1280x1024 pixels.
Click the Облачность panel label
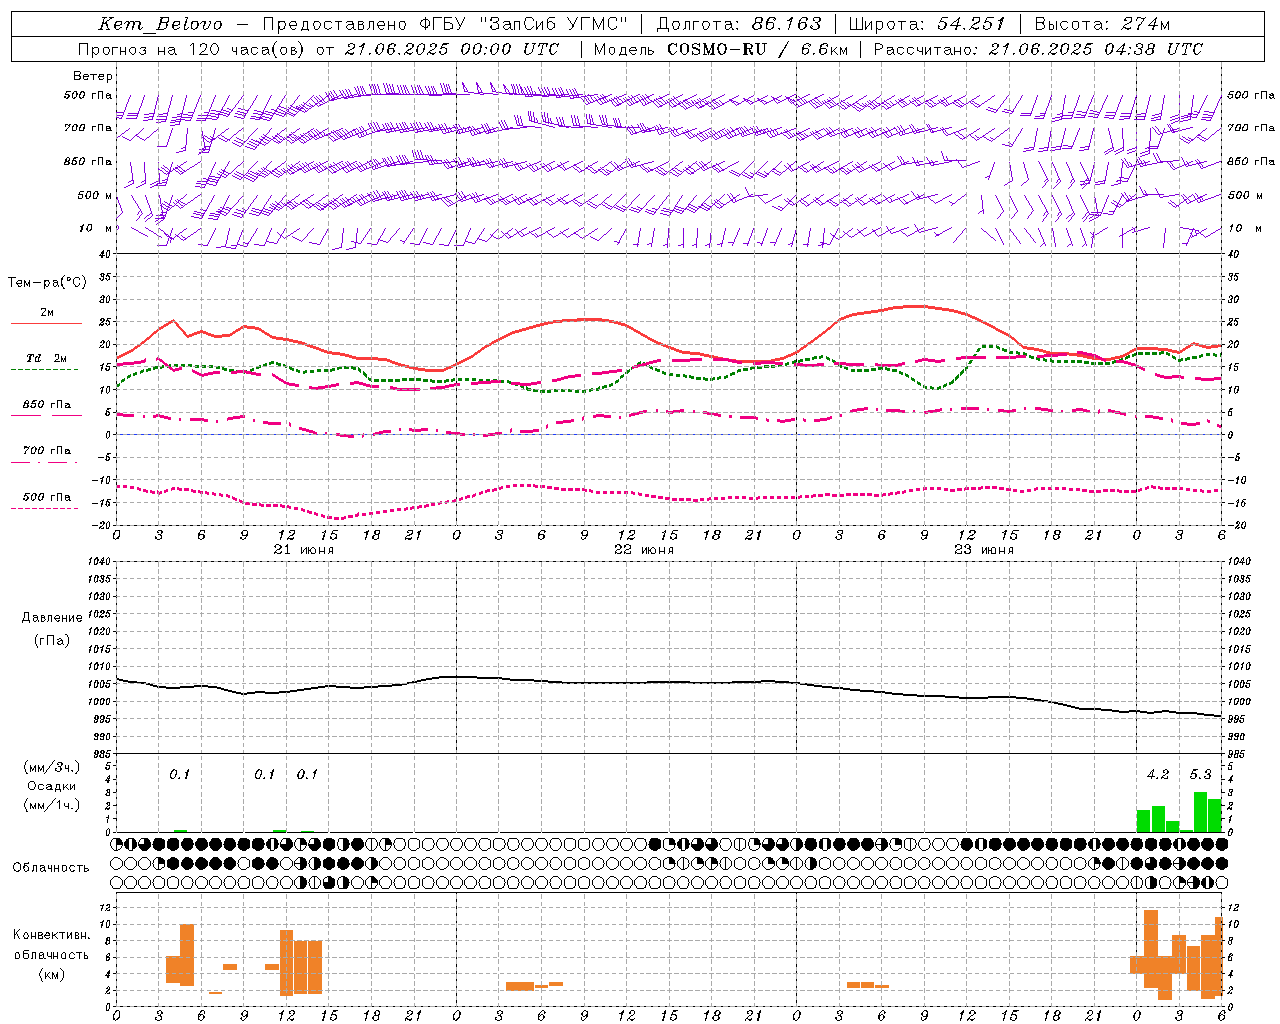51,868
